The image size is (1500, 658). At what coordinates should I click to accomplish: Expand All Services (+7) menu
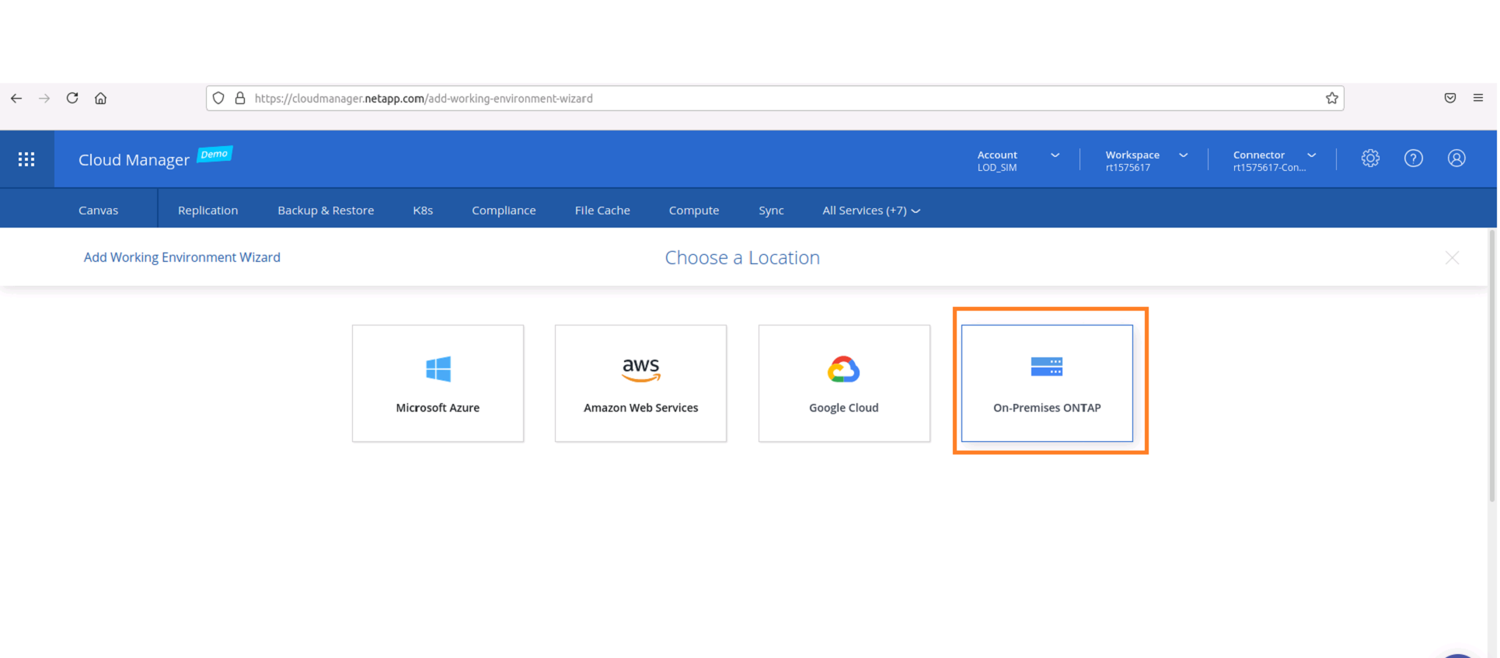871,210
